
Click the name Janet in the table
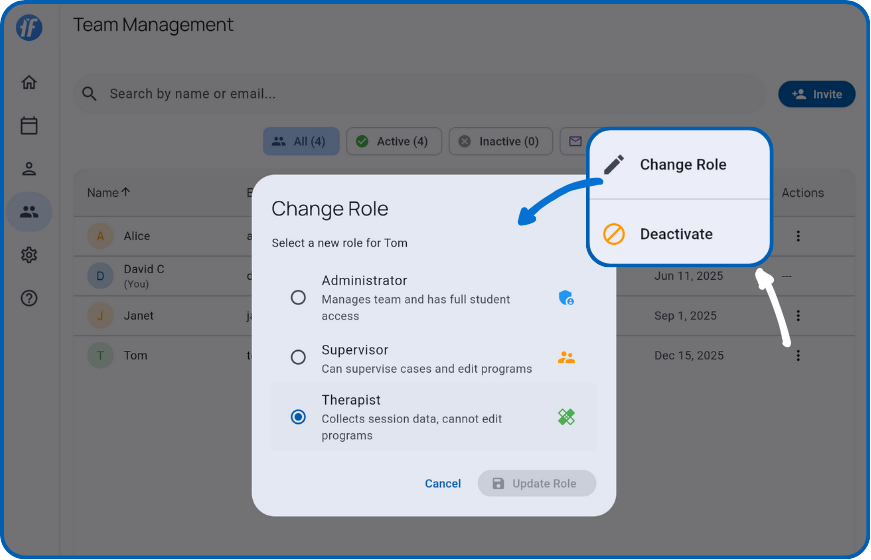138,316
